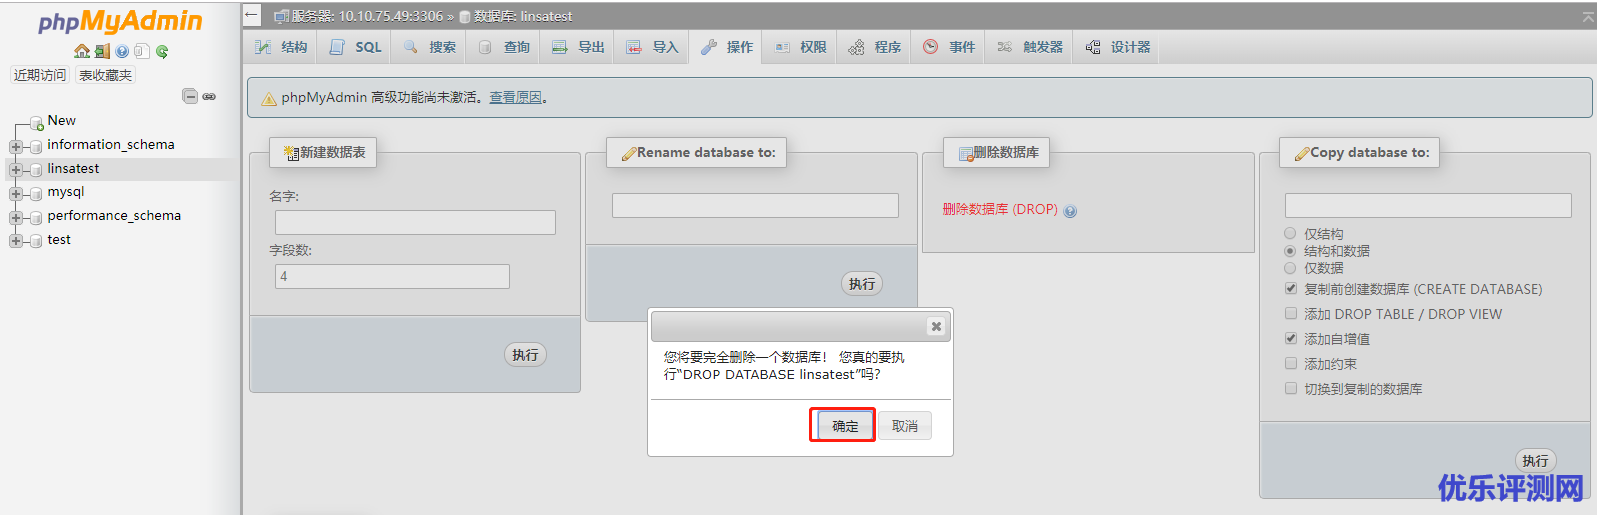Select 仅结构 radio option
This screenshot has width=1597, height=515.
tap(1290, 233)
